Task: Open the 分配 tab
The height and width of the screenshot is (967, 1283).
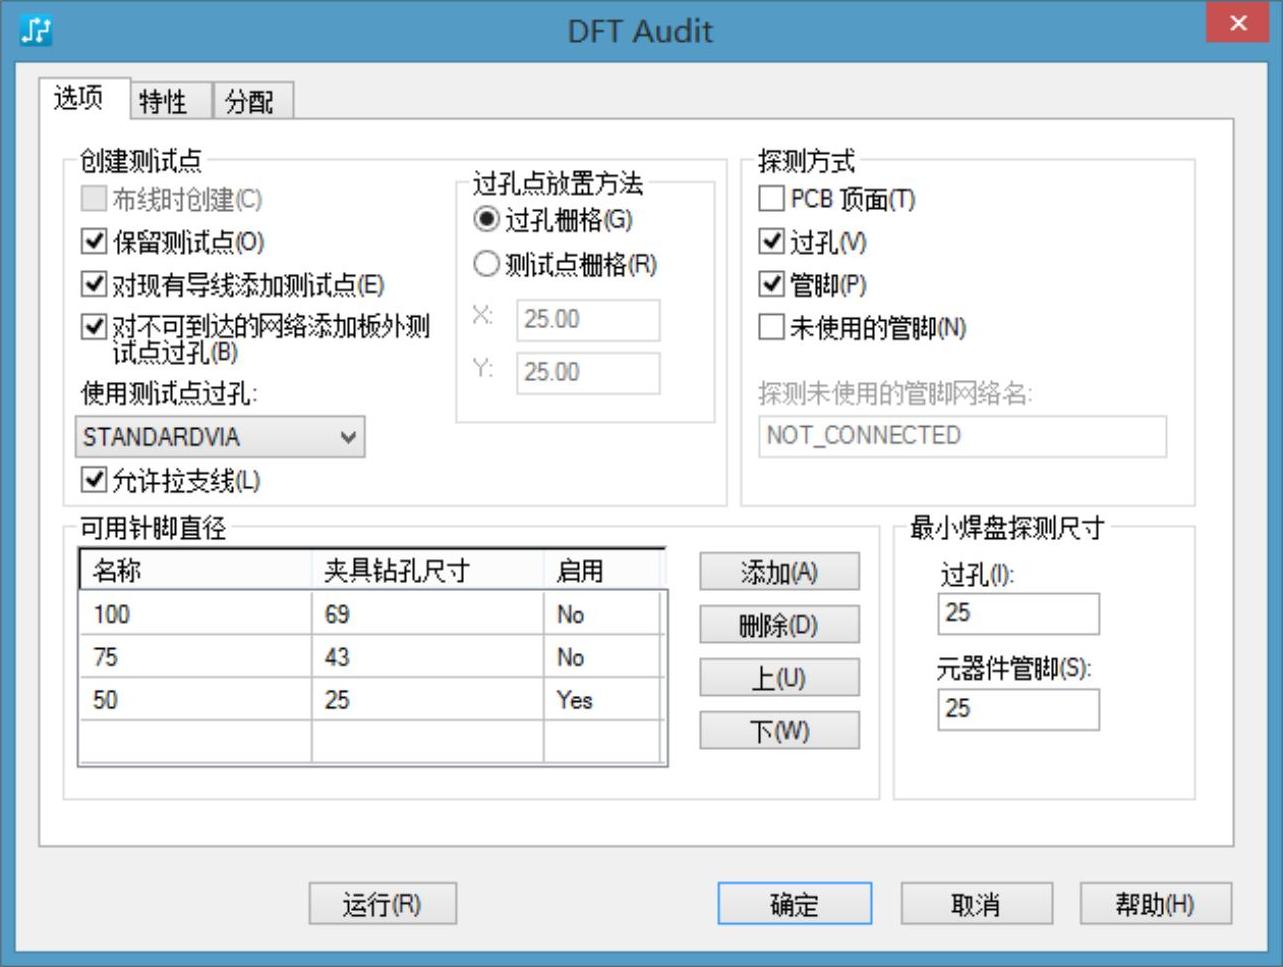Action: point(249,101)
